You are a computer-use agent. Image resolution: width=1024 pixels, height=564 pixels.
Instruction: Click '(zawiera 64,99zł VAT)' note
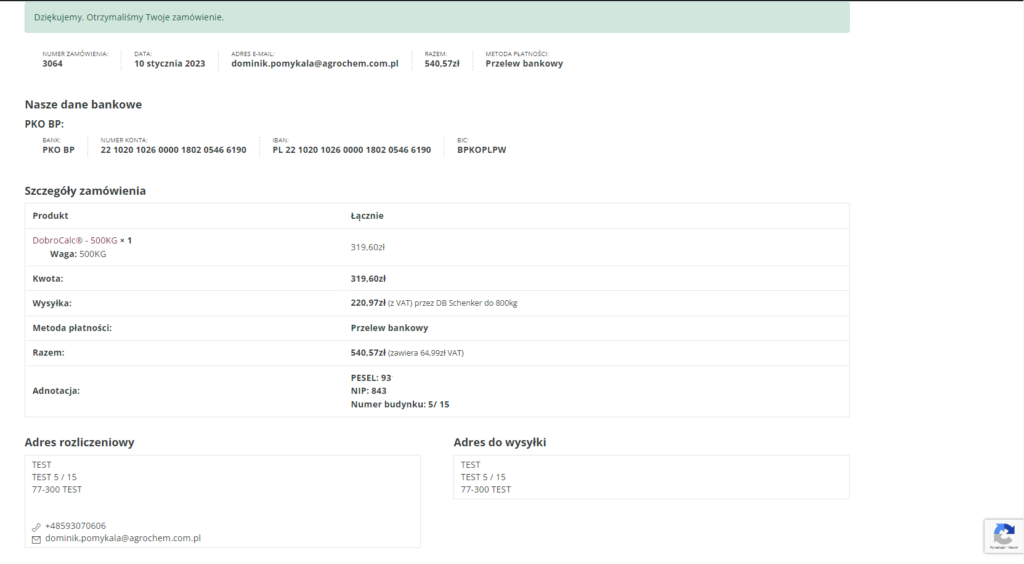[426, 352]
